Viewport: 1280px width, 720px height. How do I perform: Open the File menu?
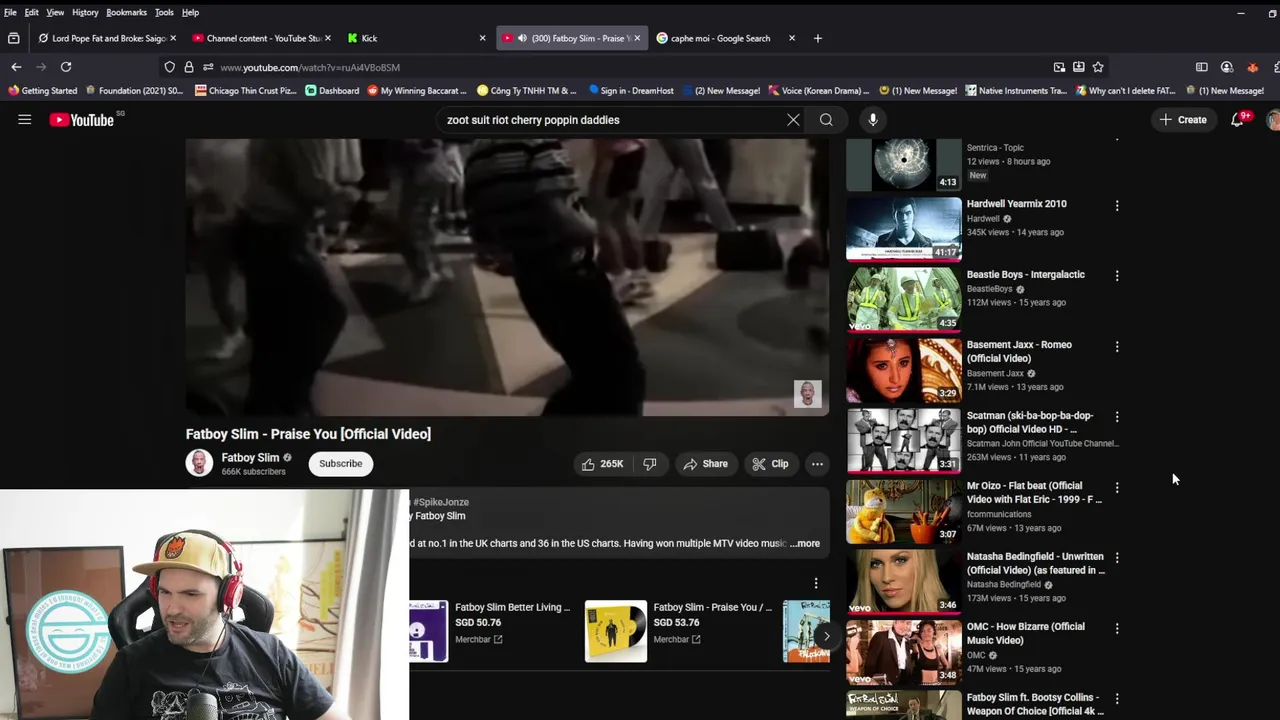10,12
